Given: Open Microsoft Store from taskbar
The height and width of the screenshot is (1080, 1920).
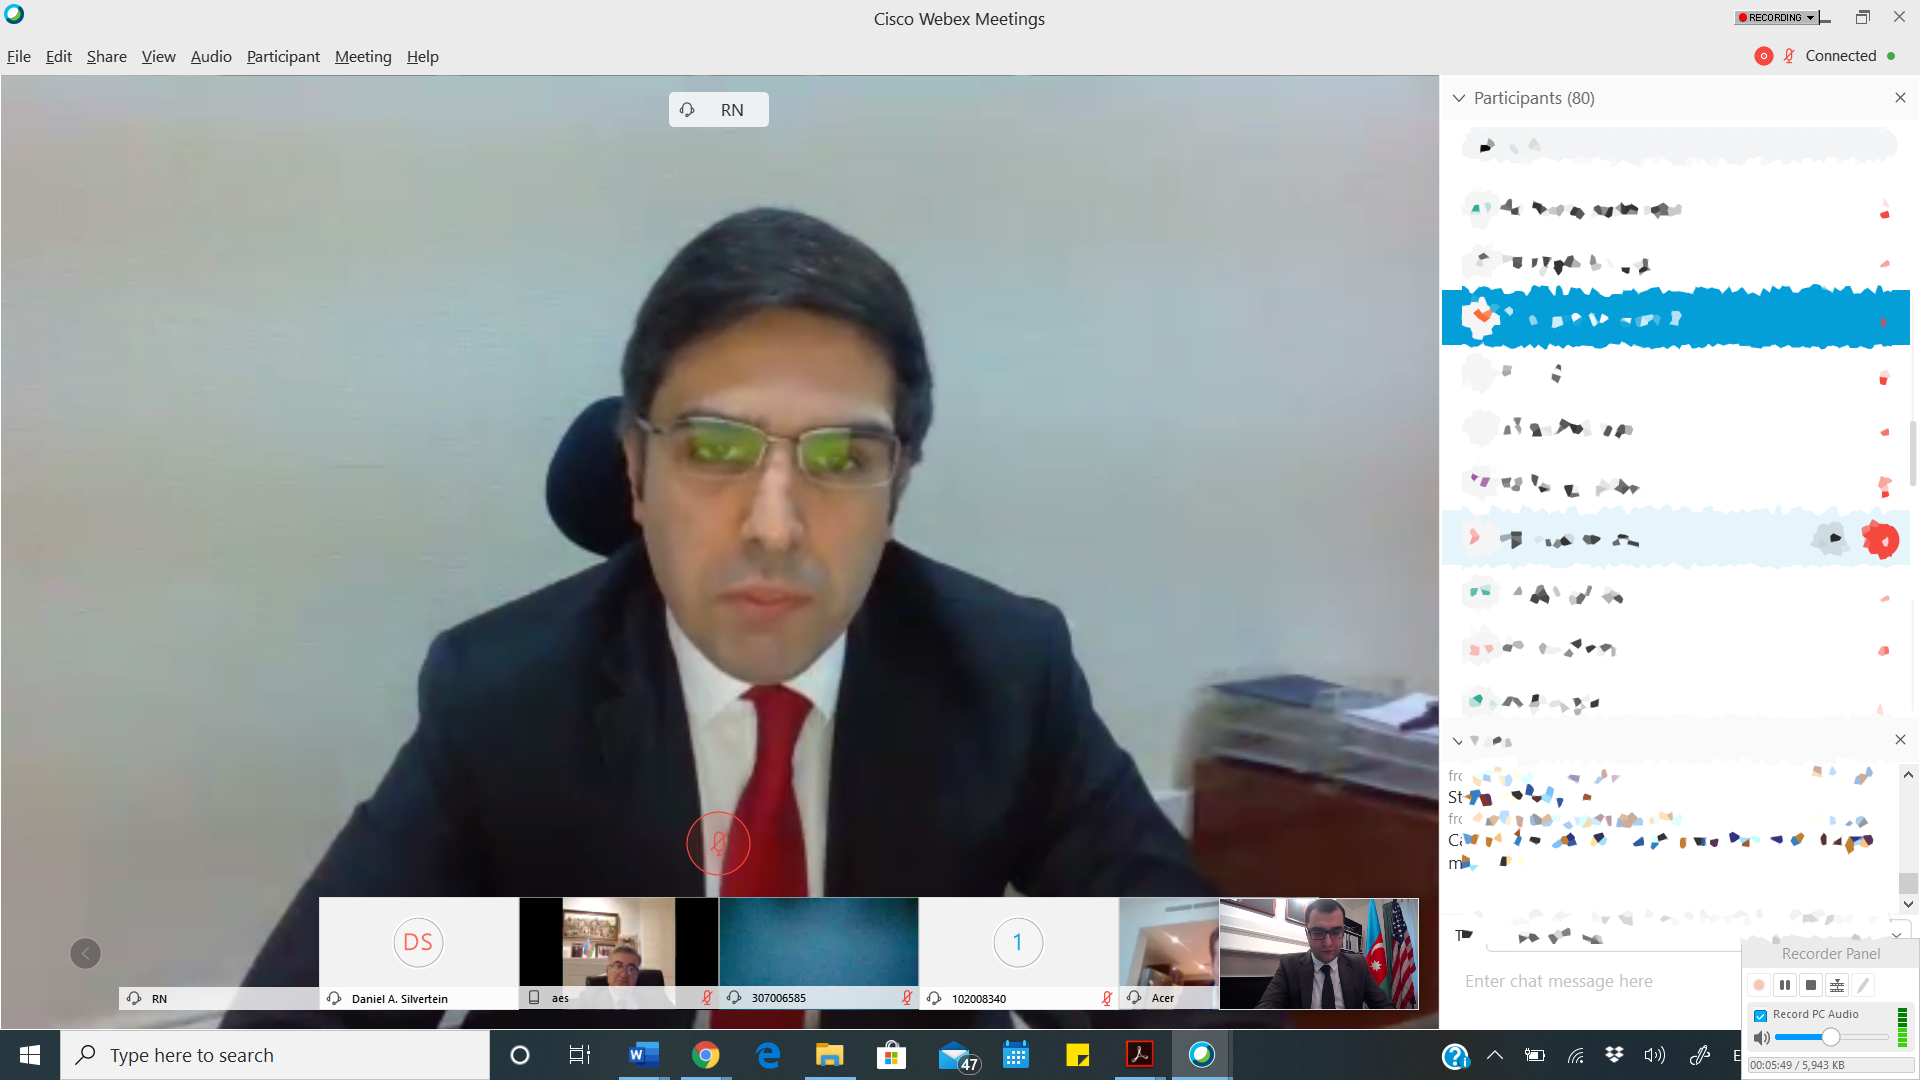Looking at the screenshot, I should pos(891,1055).
